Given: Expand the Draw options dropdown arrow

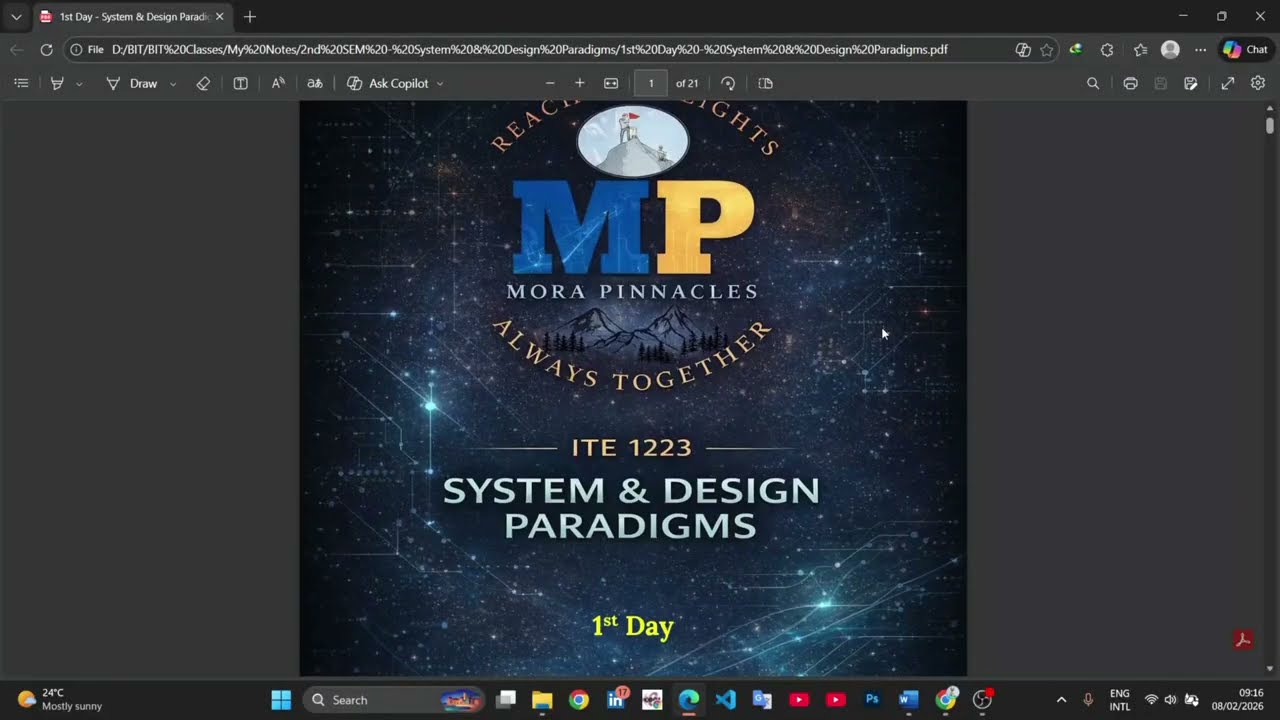Looking at the screenshot, I should click(x=173, y=84).
